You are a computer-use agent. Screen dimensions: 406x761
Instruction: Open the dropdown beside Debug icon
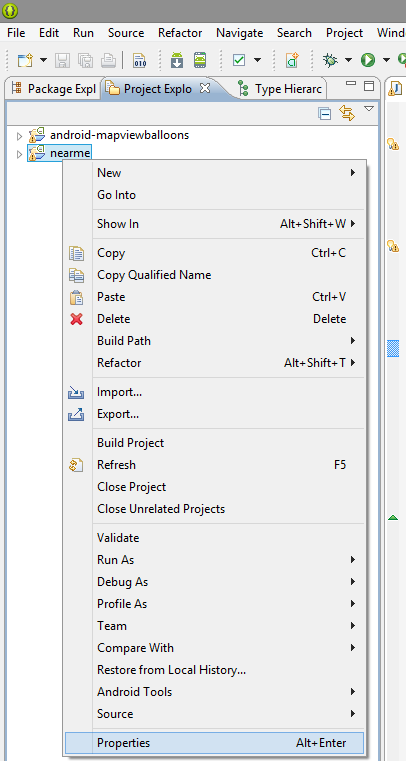[348, 60]
